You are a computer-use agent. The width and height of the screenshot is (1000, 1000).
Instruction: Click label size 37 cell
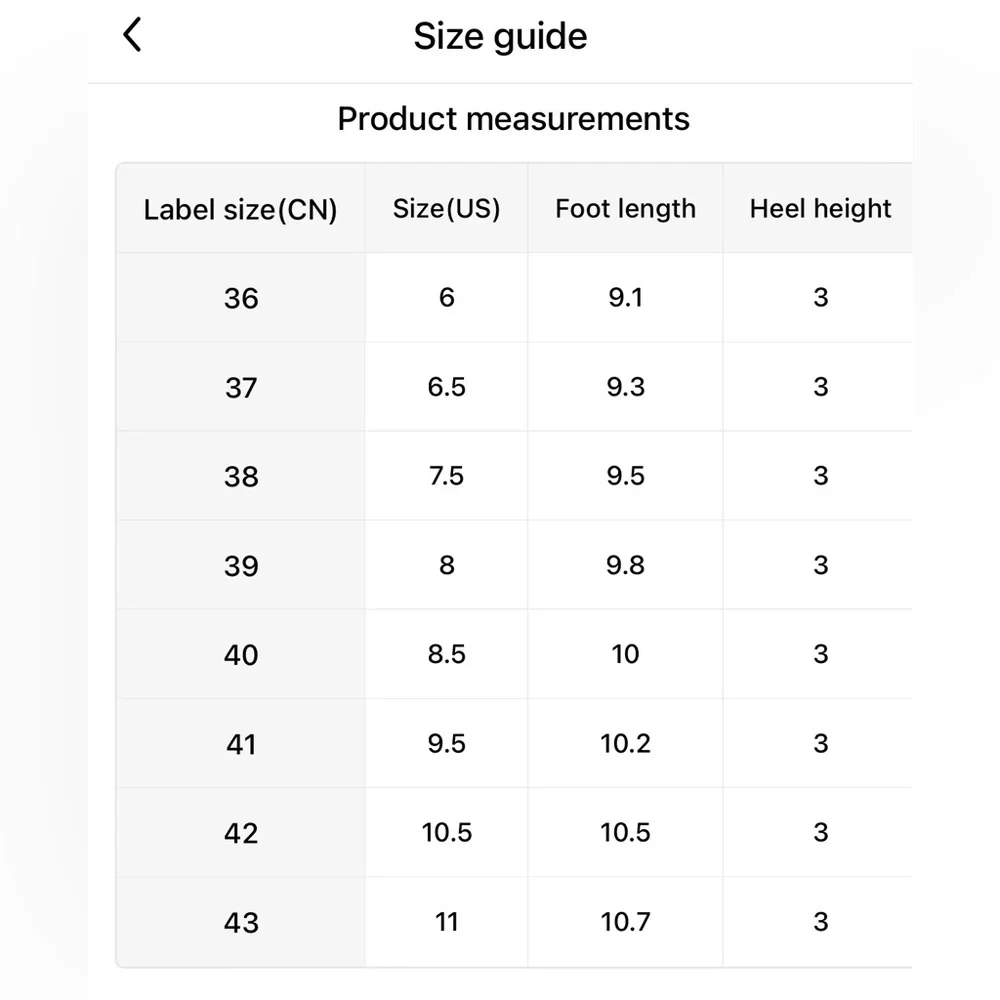coord(241,387)
